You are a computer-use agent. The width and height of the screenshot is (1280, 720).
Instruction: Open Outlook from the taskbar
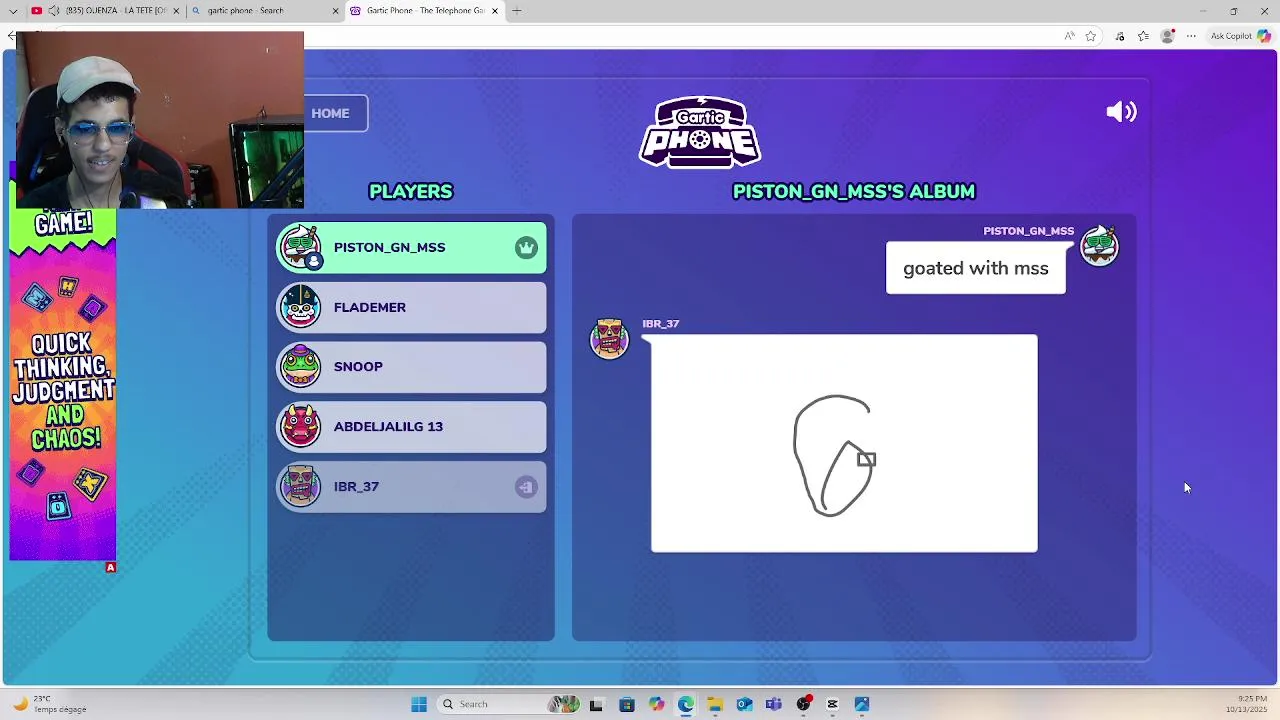pos(744,704)
